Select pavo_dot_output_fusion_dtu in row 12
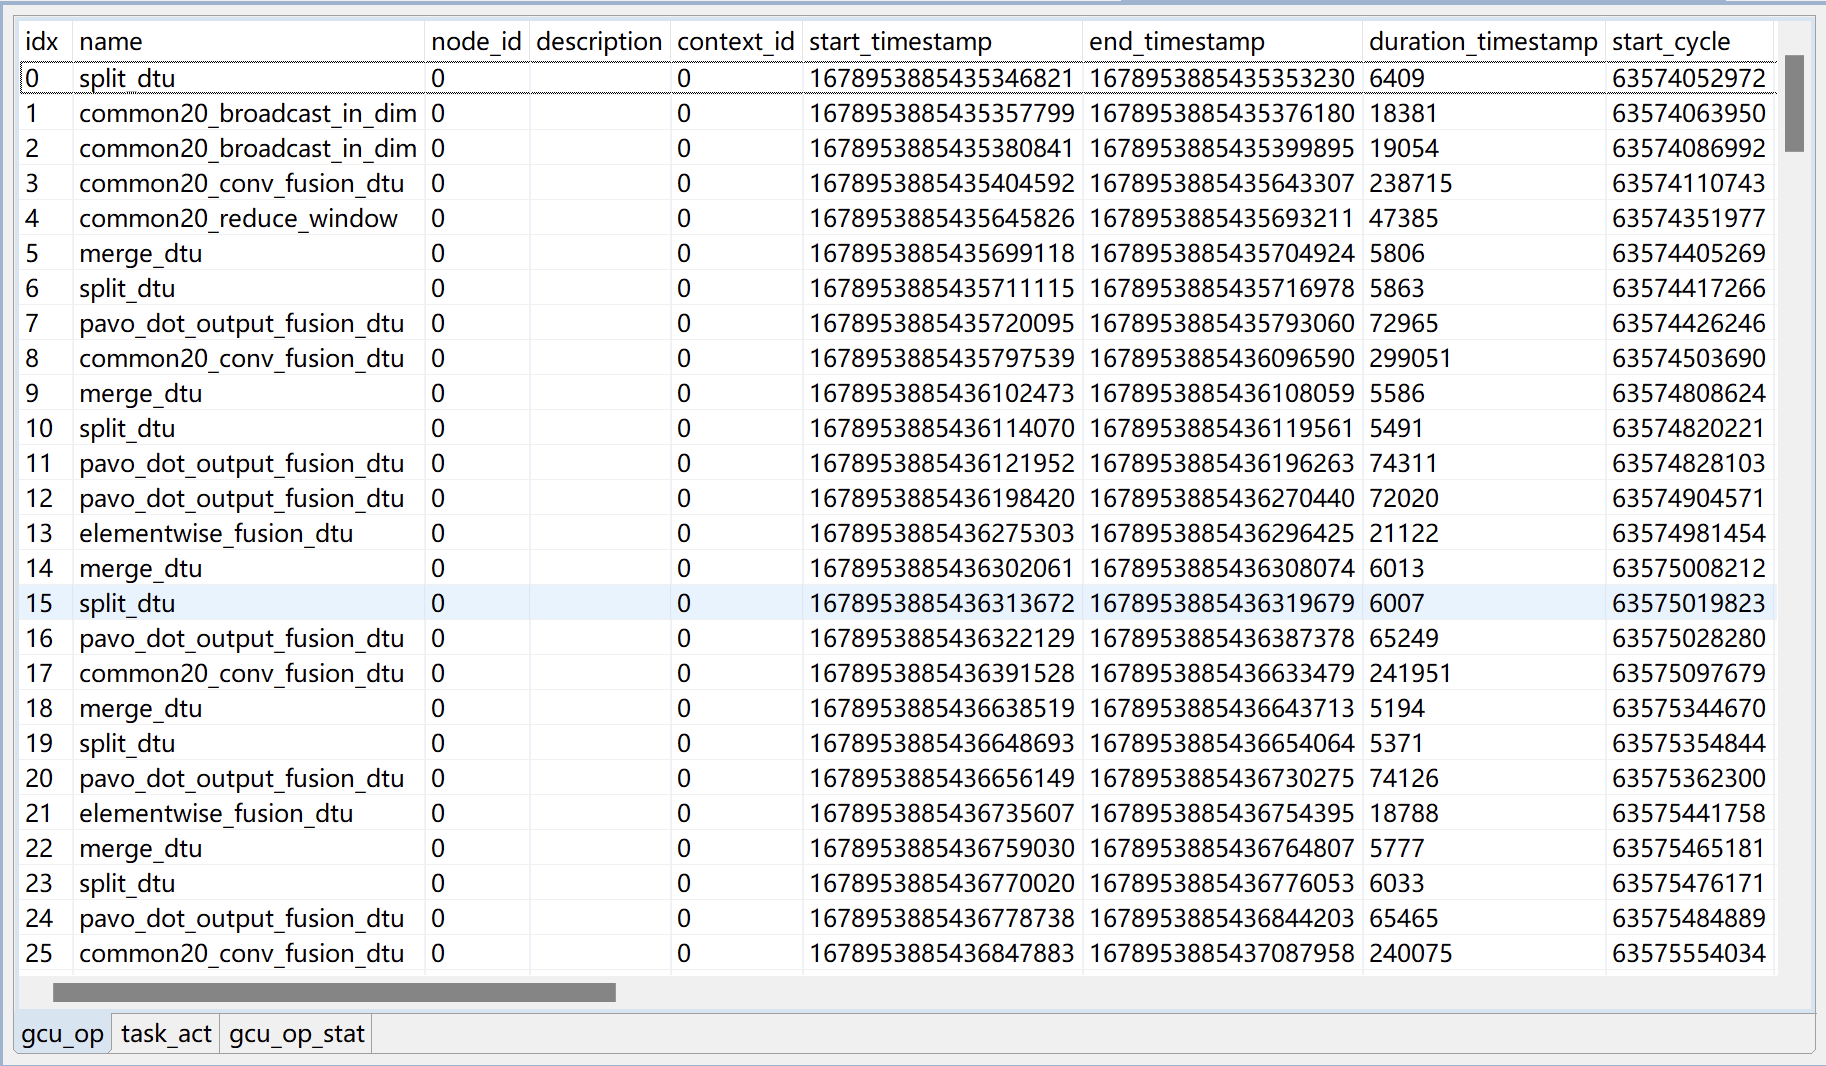Viewport: 1826px width, 1066px height. point(241,498)
